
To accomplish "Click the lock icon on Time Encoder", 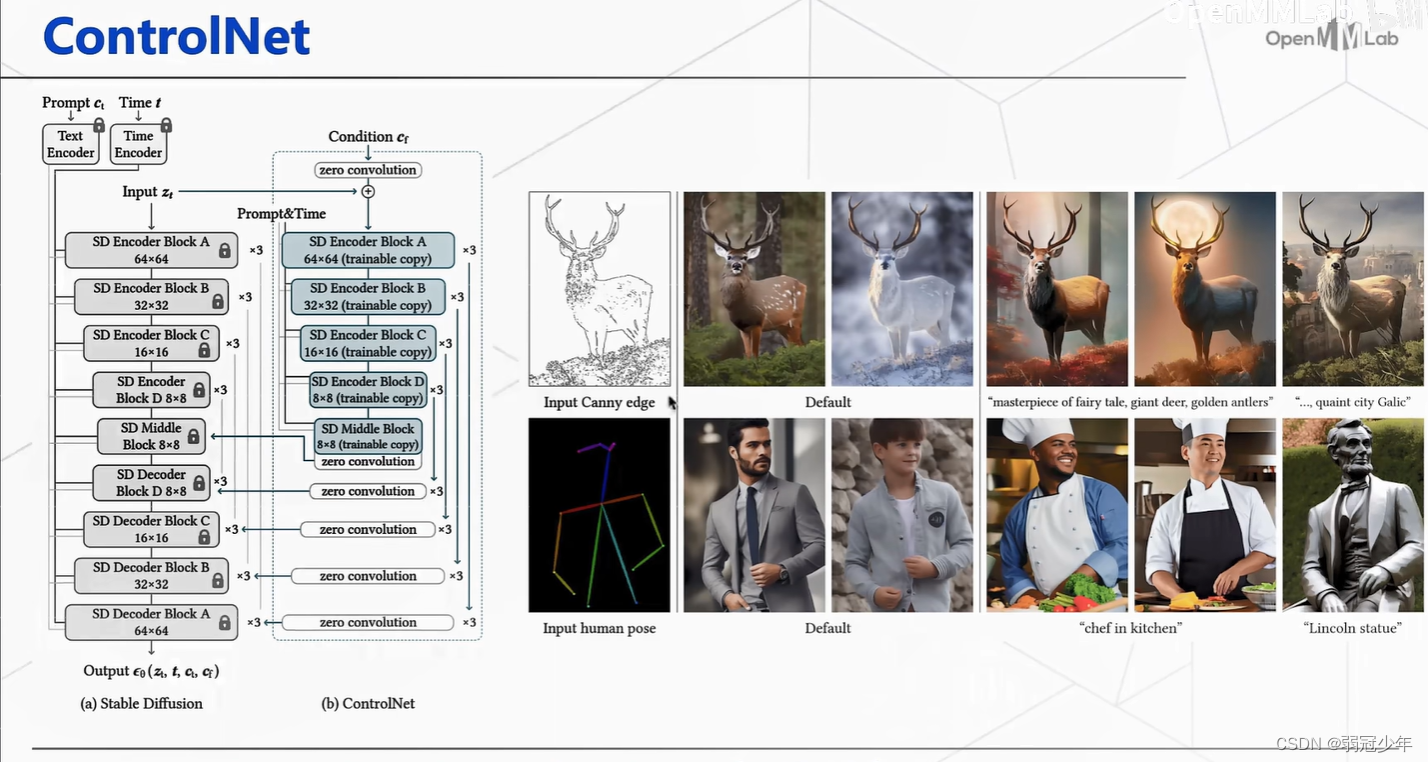I will pos(166,125).
